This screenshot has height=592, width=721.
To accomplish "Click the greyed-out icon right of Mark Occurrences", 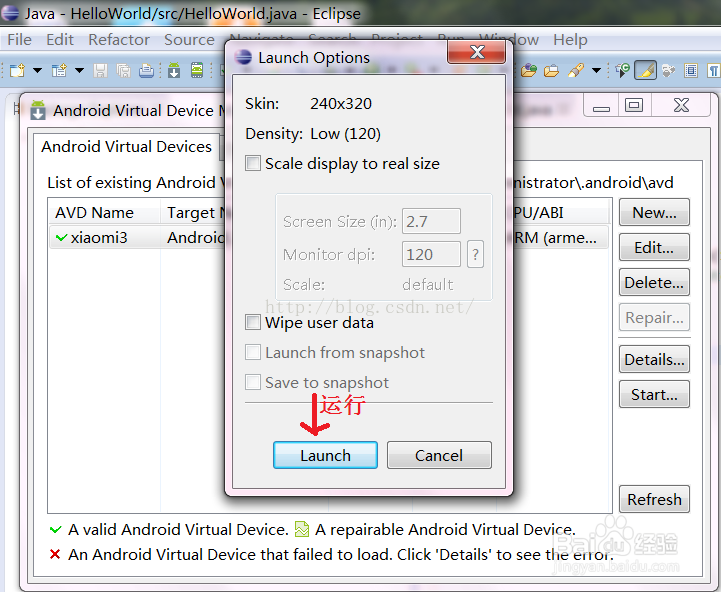I will click(669, 70).
